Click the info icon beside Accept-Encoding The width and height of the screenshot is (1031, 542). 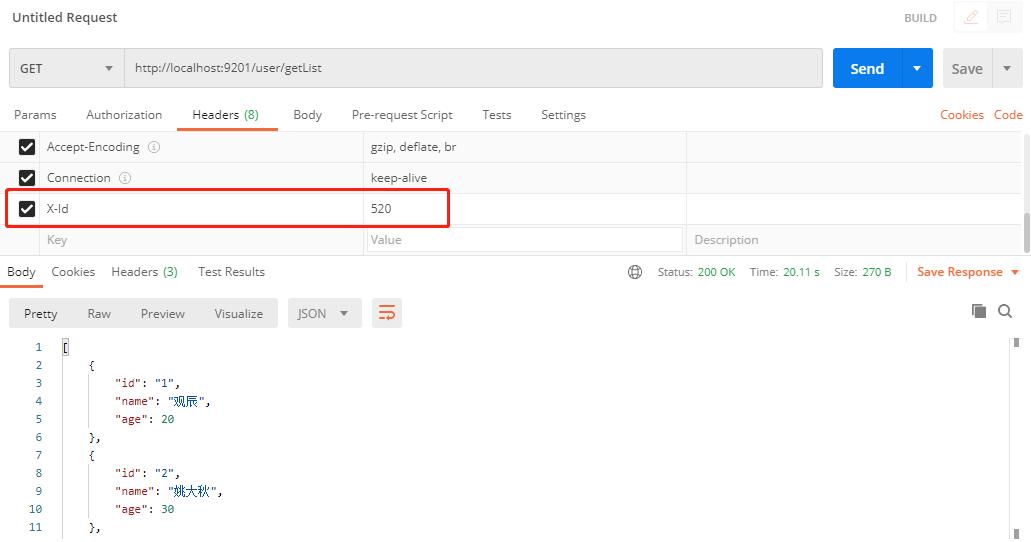(x=154, y=147)
